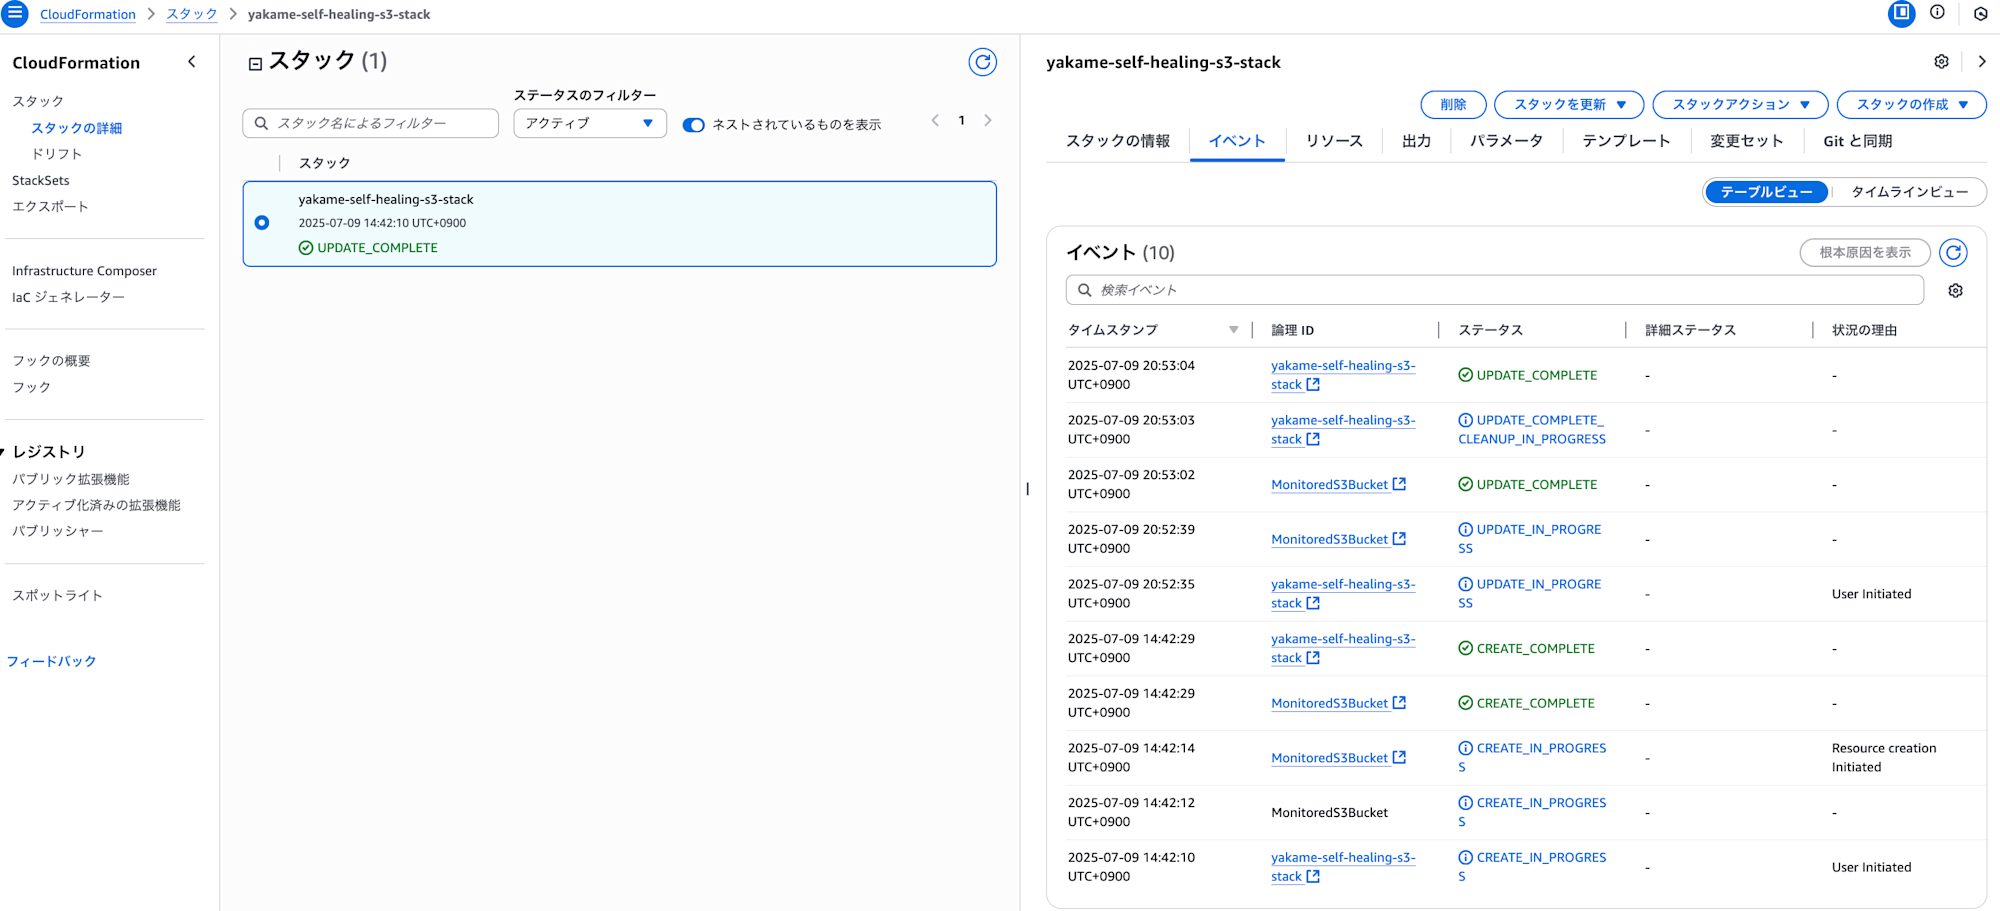Open スタックの詳細 in the sidebar
Image resolution: width=2000 pixels, height=911 pixels.
click(x=76, y=128)
